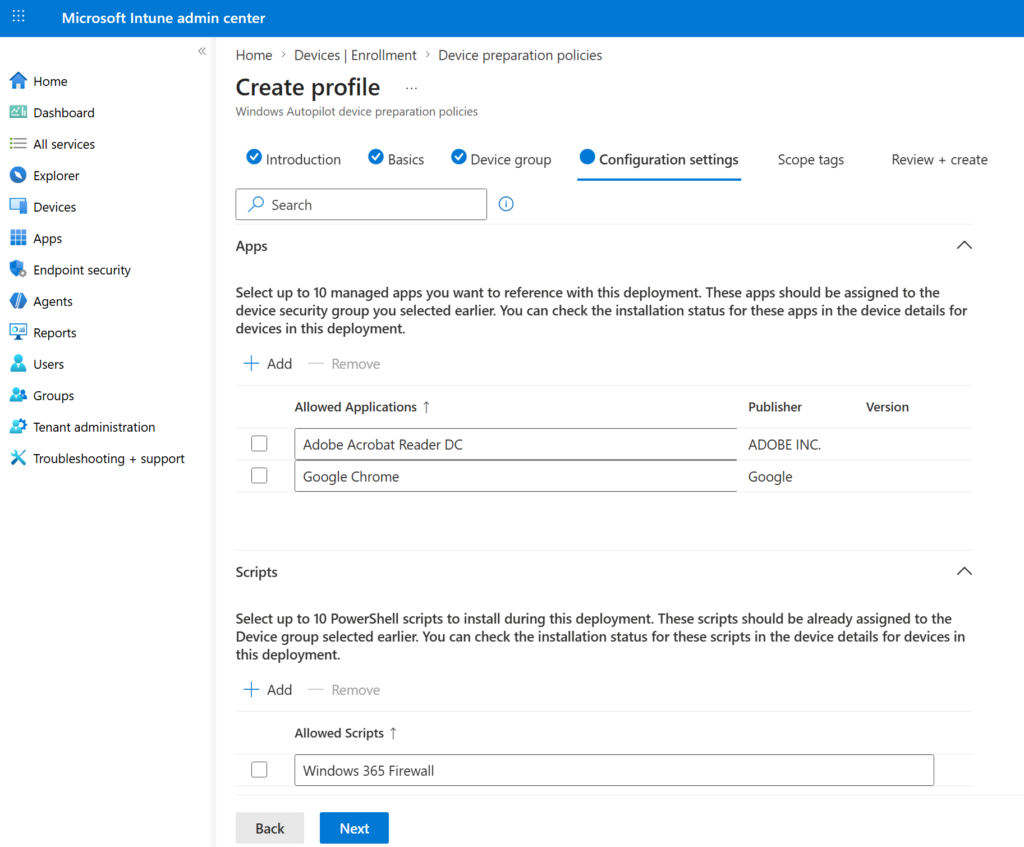Select the Google Chrome row checkbox
The height and width of the screenshot is (847, 1024).
click(259, 476)
